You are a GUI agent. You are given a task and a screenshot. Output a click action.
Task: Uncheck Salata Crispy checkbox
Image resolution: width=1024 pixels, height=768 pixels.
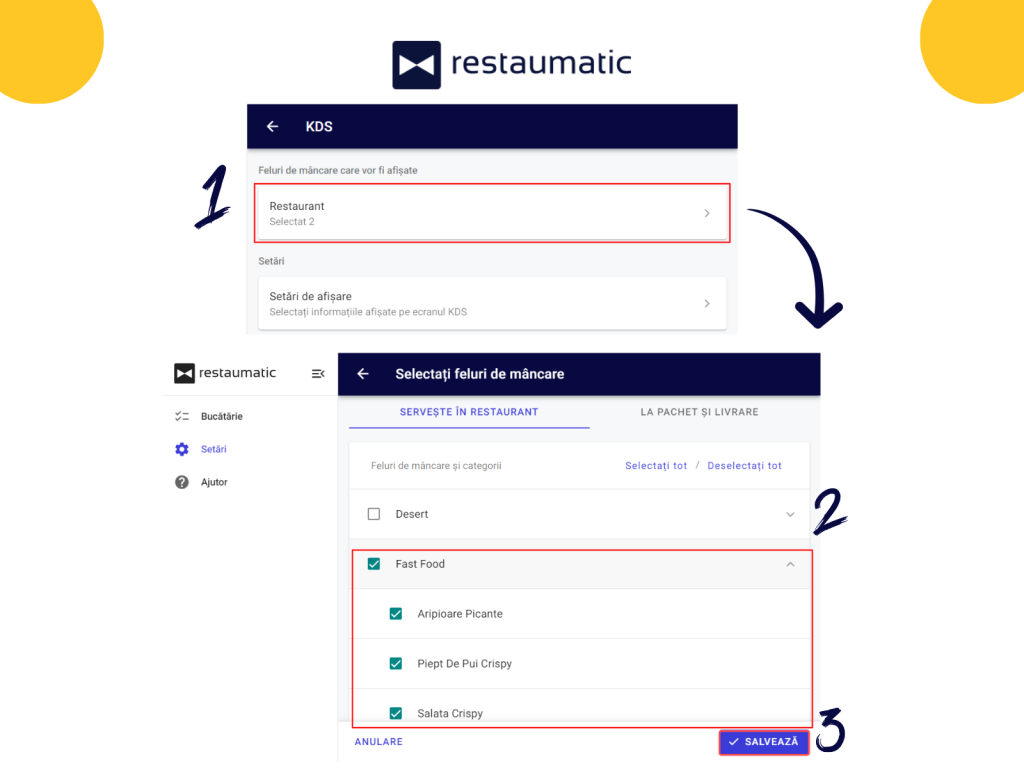[396, 713]
